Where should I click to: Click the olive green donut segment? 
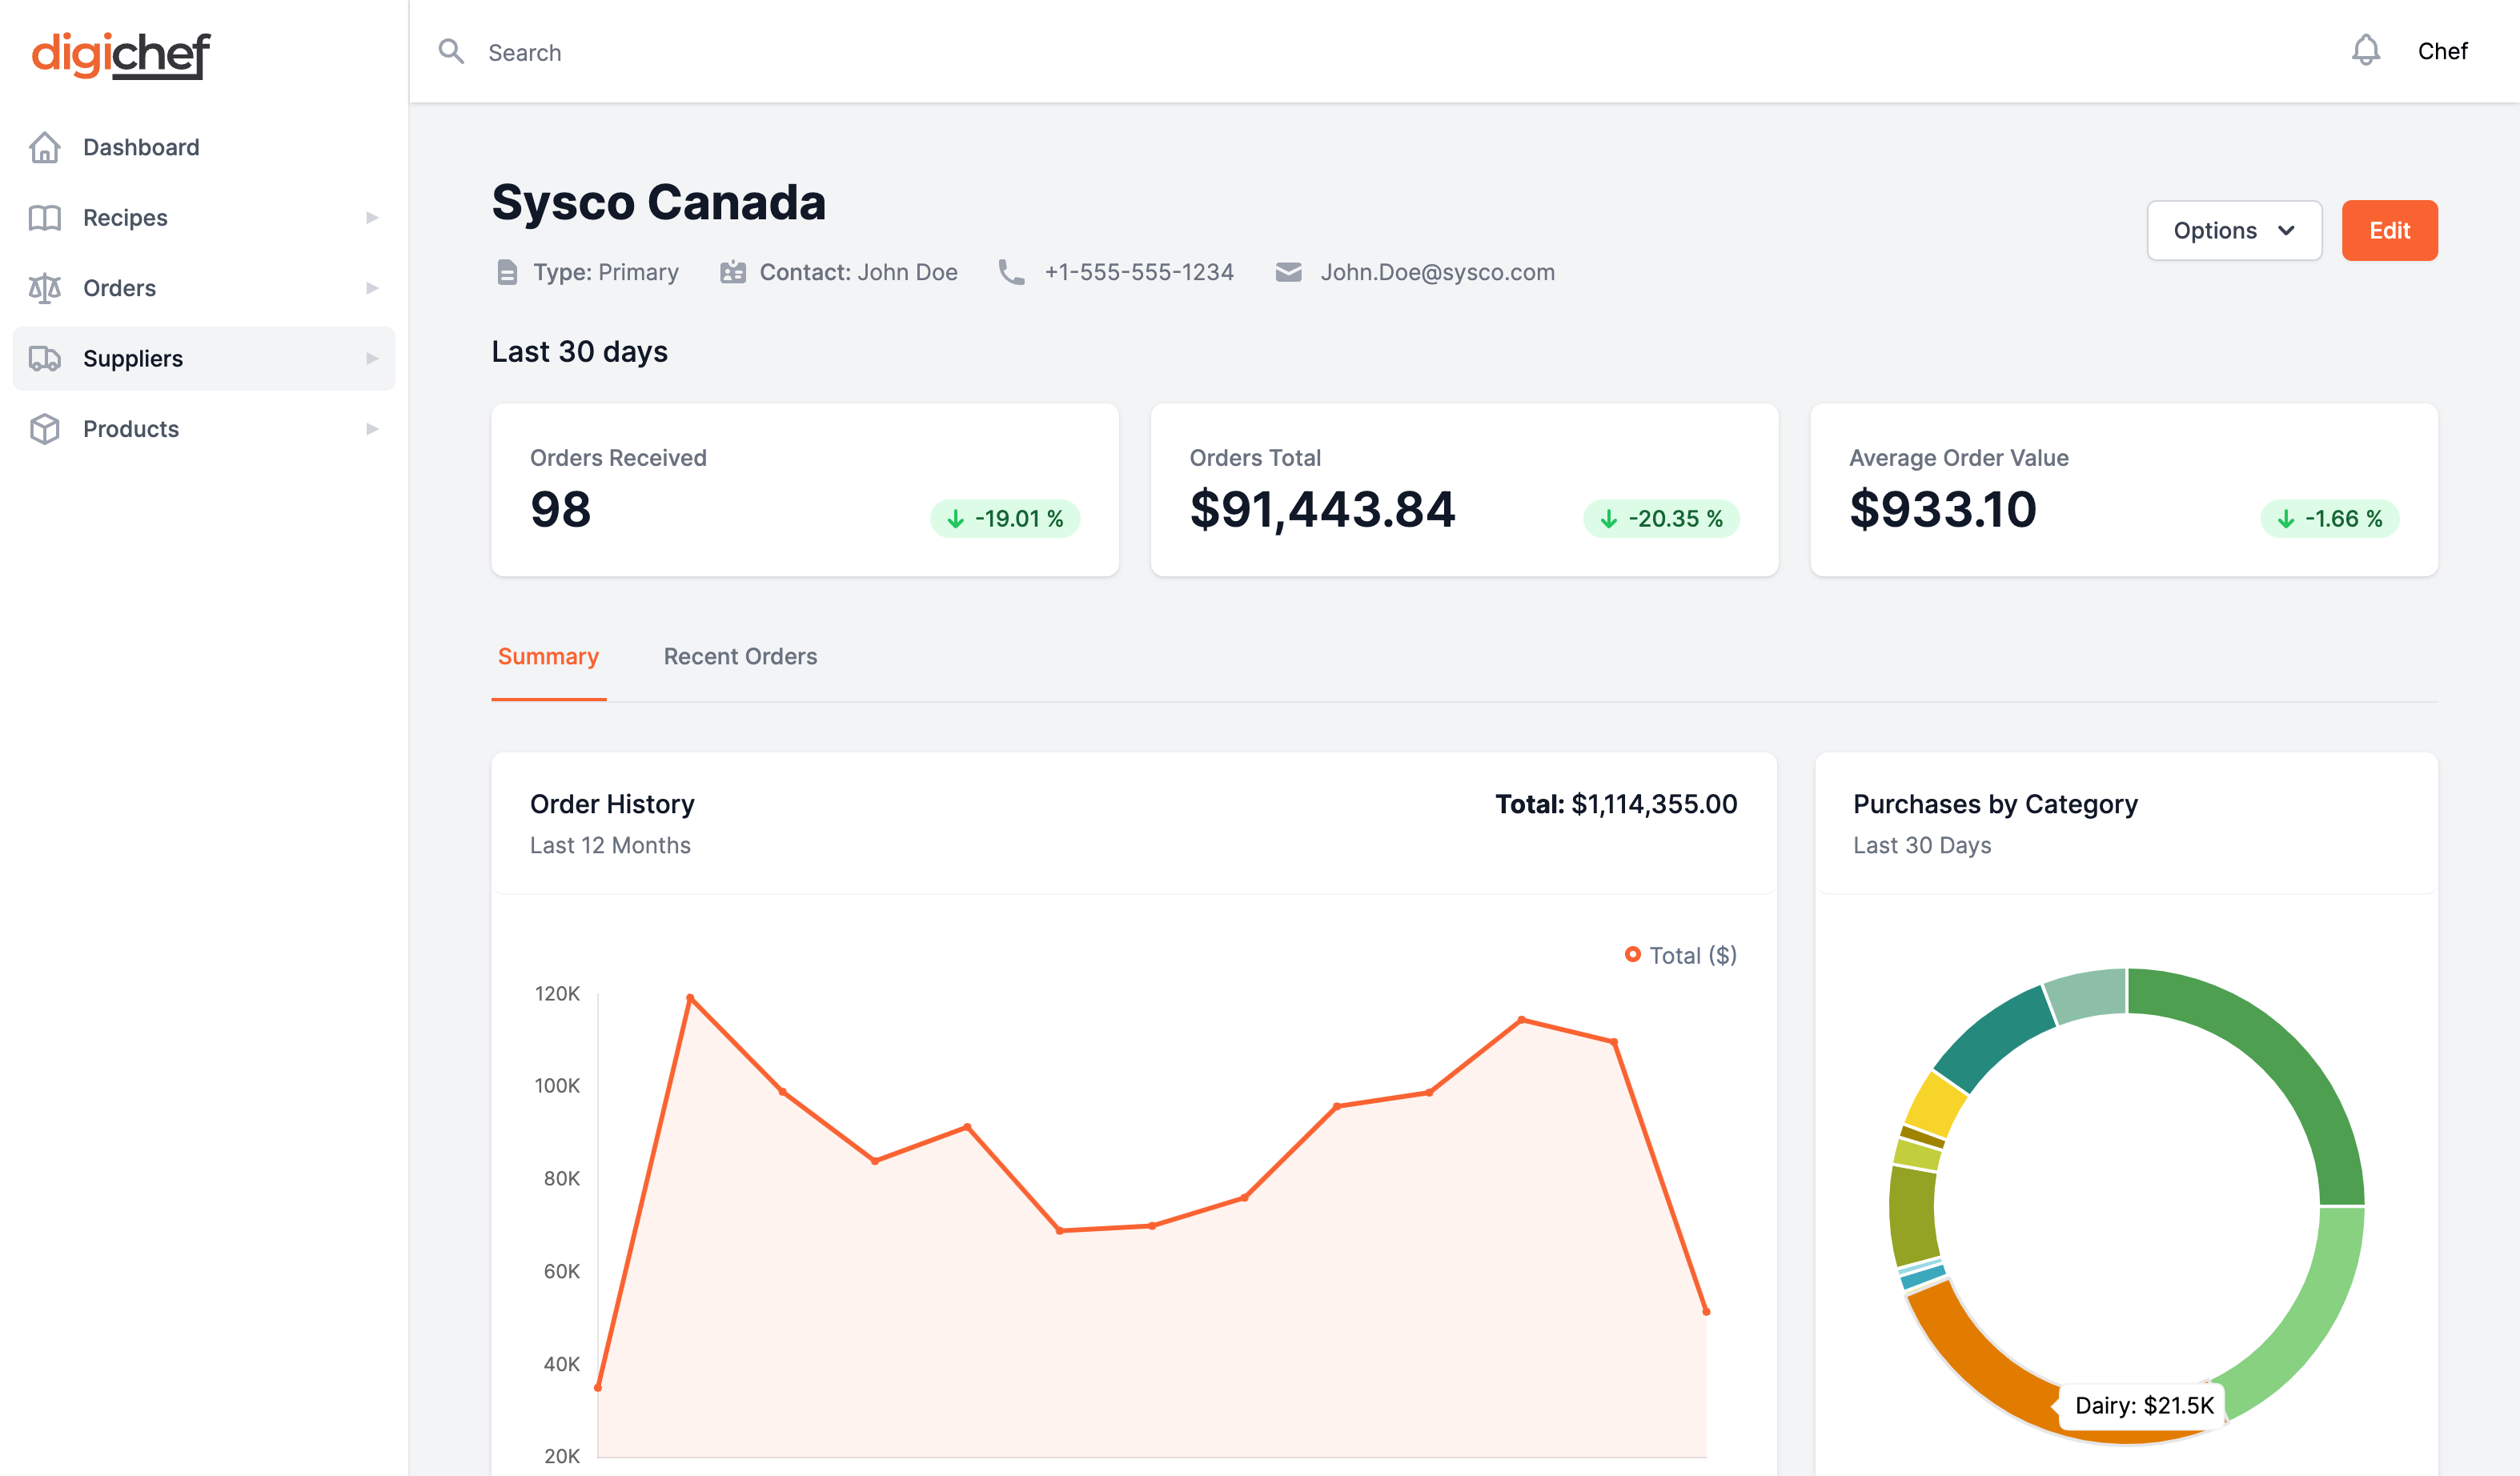click(1913, 1217)
